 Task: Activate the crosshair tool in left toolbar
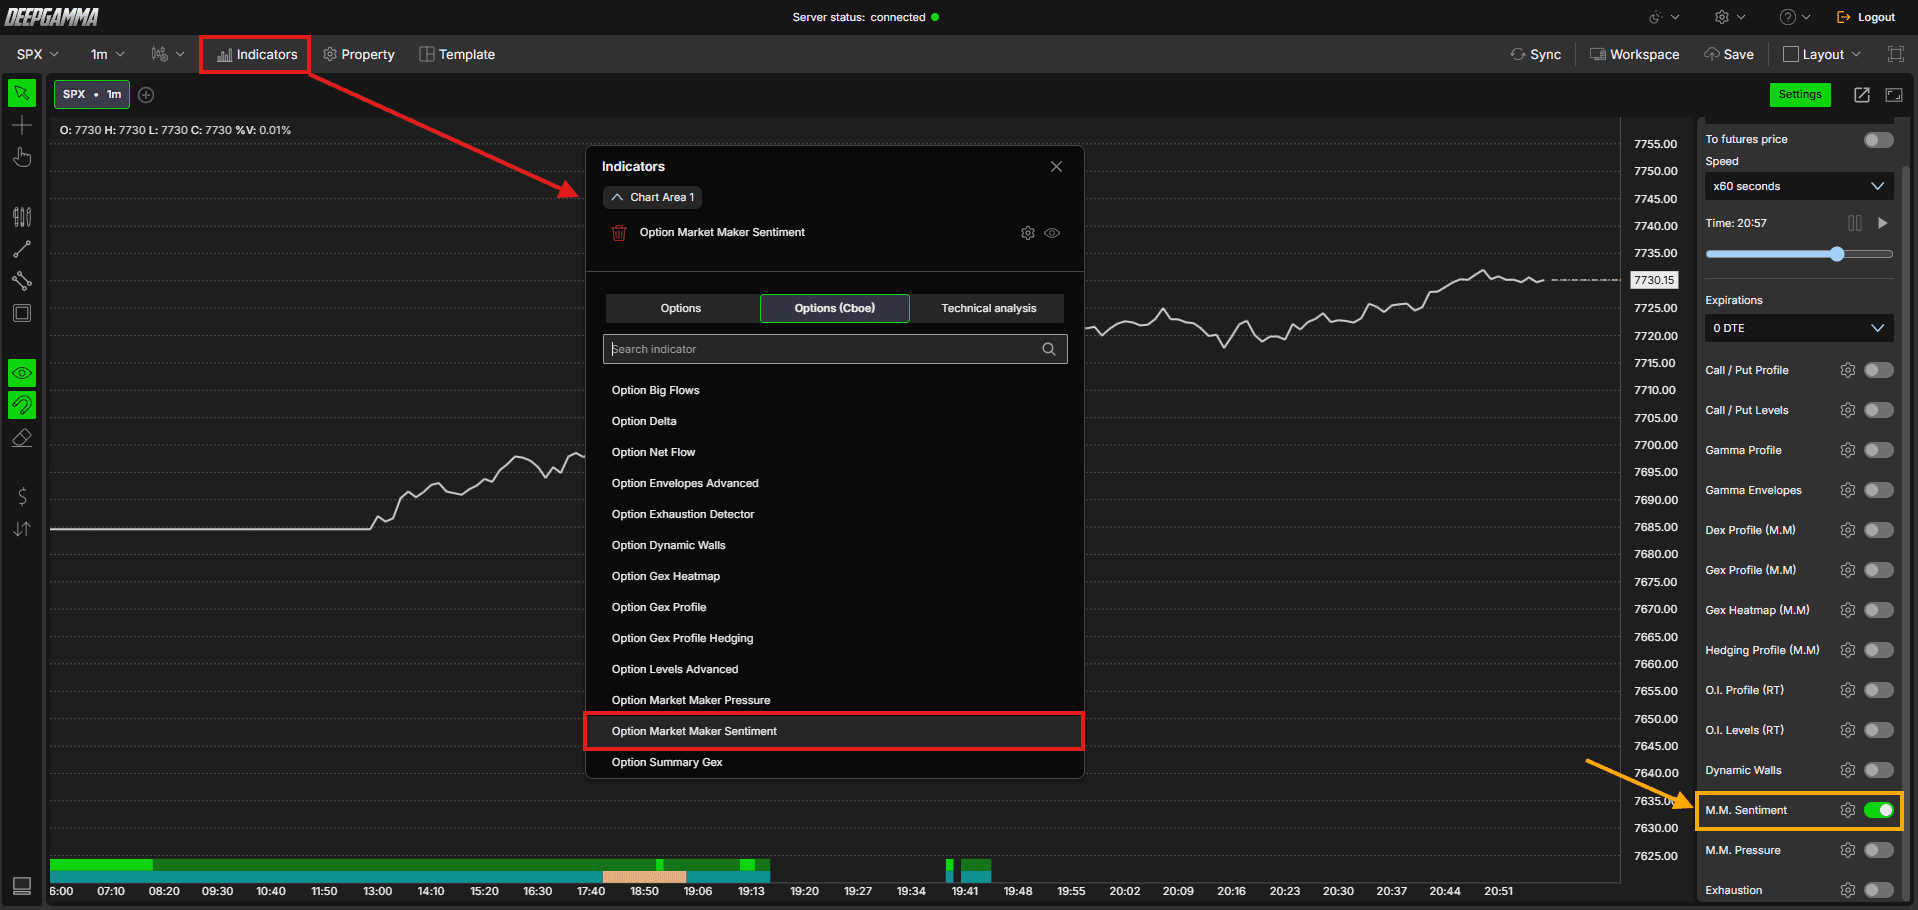(x=22, y=125)
